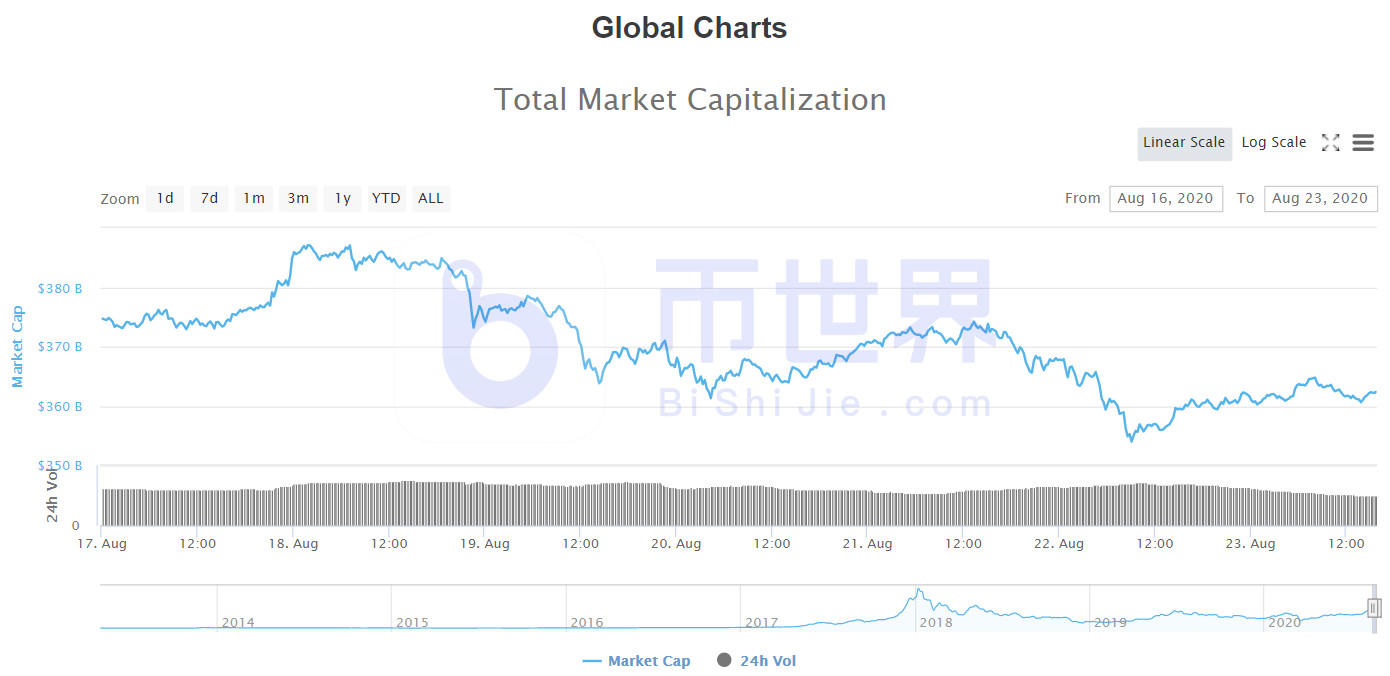Select the 1d zoom preset

point(165,198)
